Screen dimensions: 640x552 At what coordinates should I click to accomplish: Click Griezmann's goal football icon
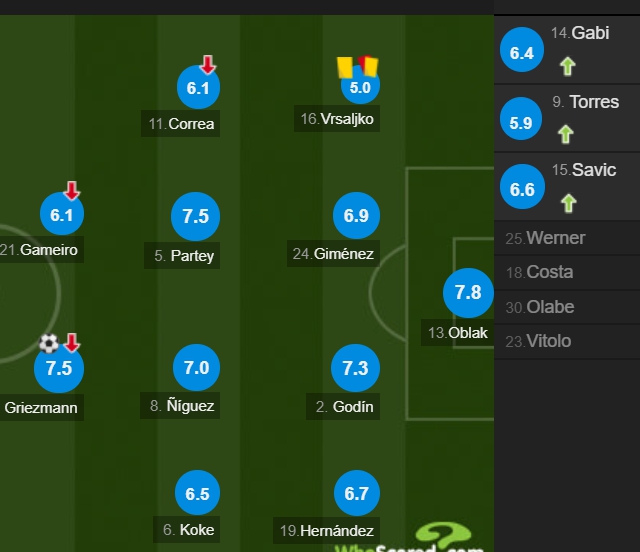coord(49,343)
